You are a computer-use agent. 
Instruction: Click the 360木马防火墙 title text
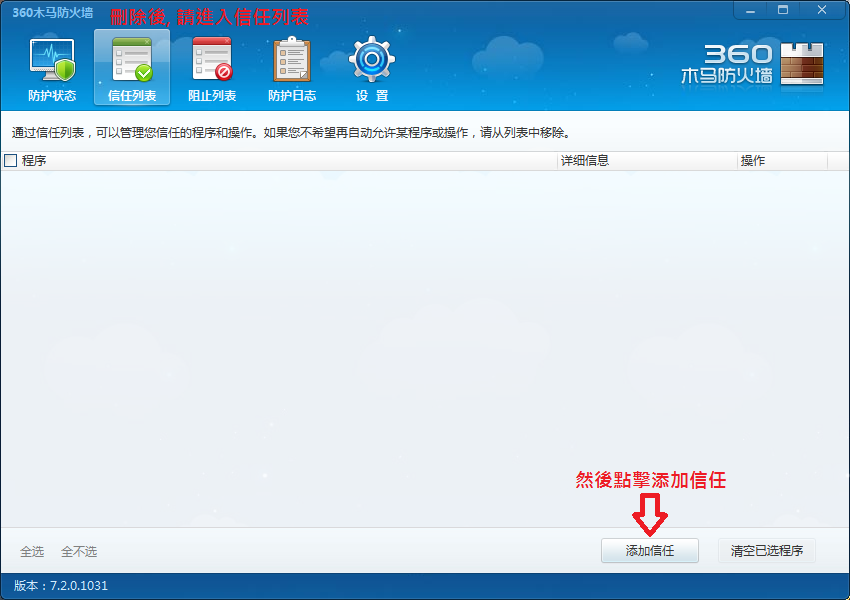coord(53,12)
